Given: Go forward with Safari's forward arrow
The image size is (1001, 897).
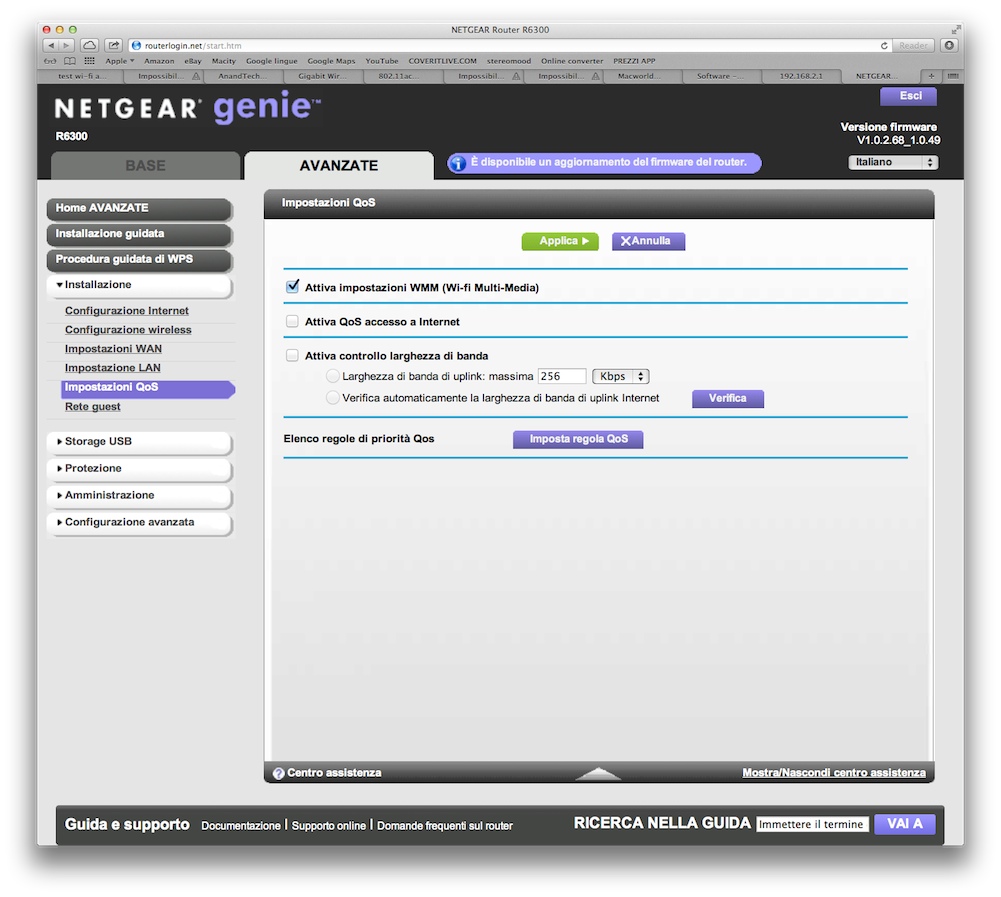Looking at the screenshot, I should coord(66,45).
